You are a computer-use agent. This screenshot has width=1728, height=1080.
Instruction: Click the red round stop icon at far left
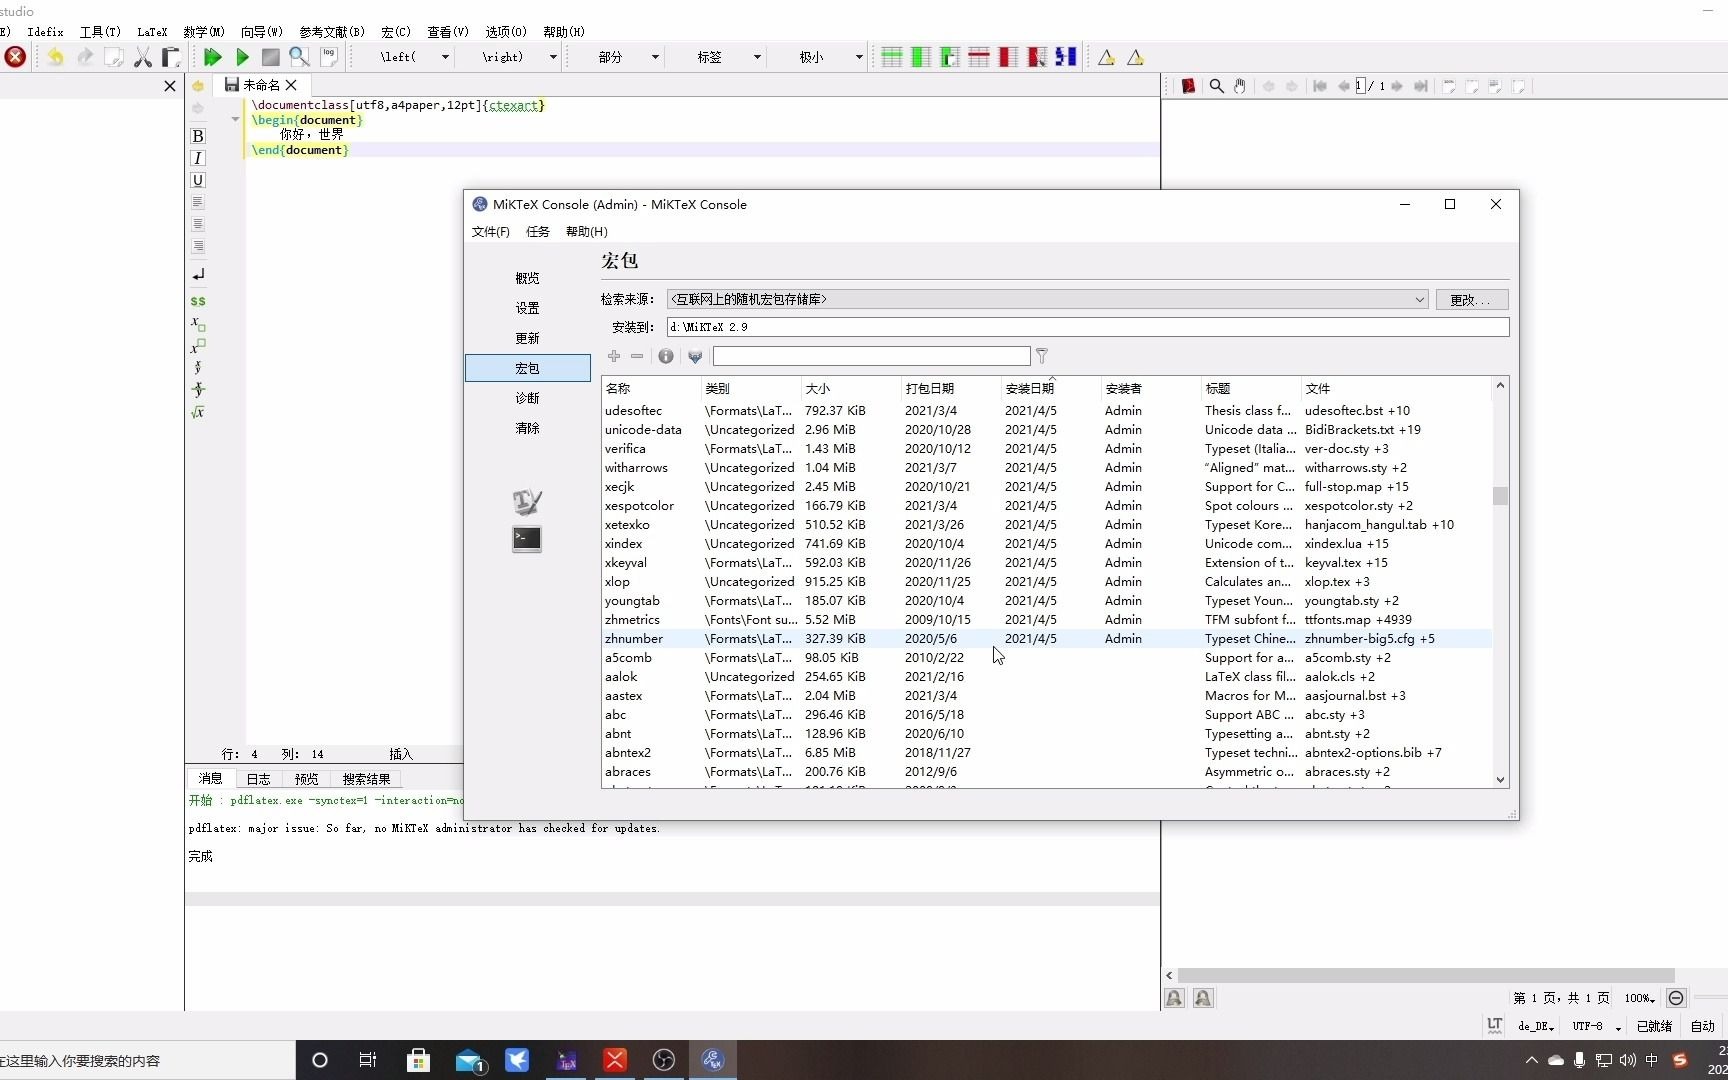tap(15, 57)
